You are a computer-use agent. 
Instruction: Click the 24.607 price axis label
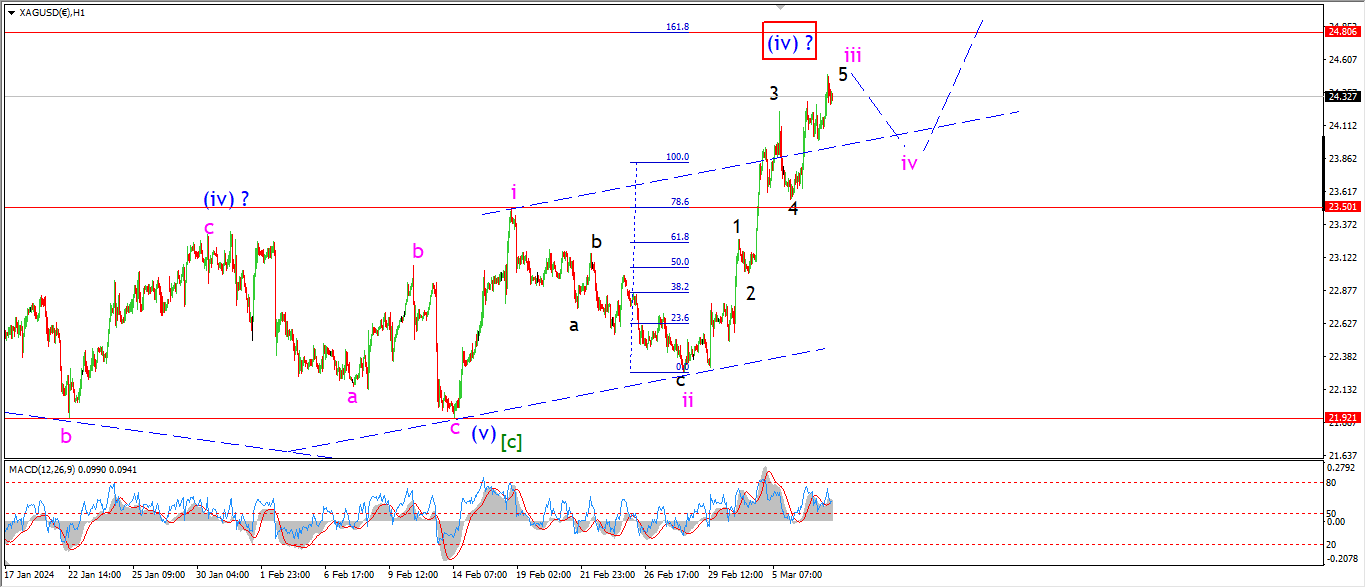pyautogui.click(x=1342, y=60)
